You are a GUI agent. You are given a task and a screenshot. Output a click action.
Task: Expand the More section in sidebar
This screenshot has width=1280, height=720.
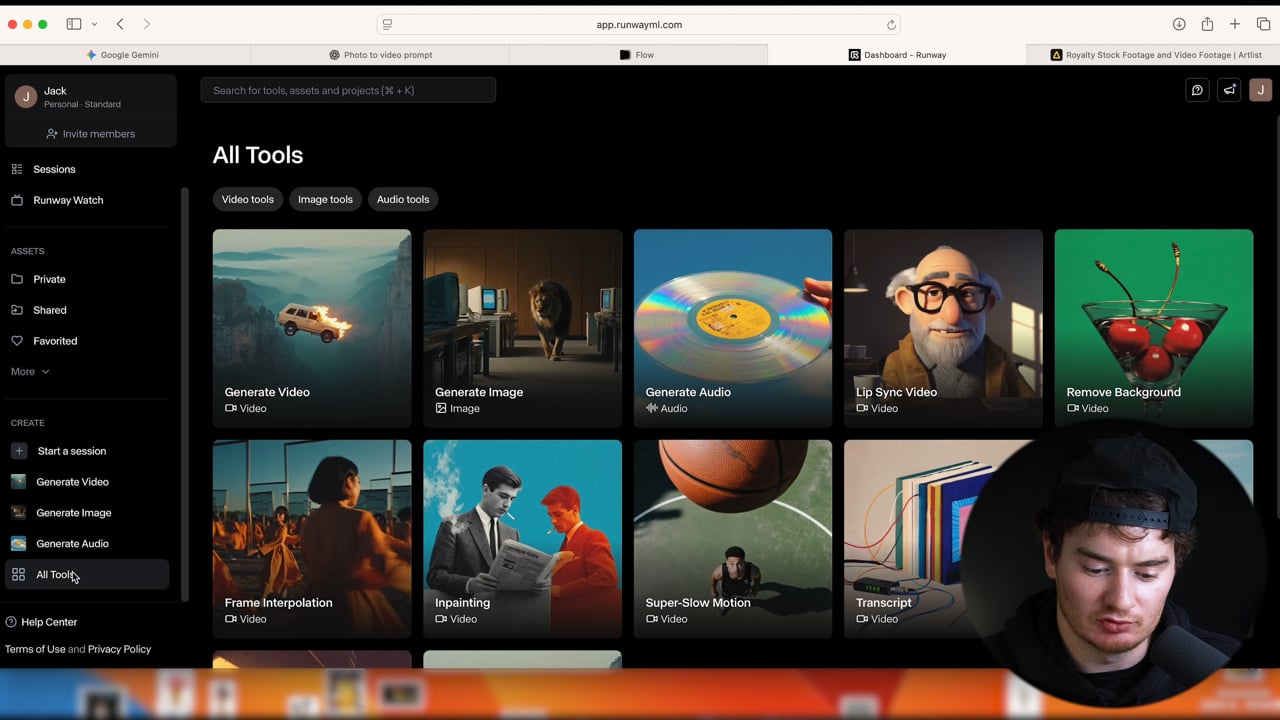[30, 372]
